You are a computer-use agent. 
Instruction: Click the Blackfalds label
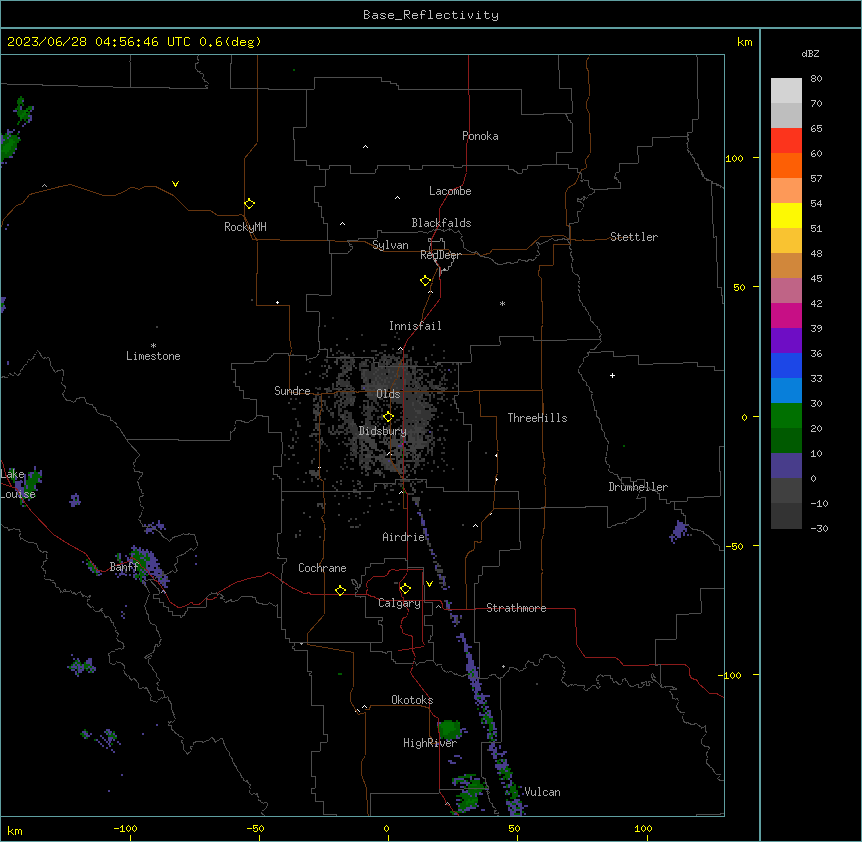(x=441, y=223)
